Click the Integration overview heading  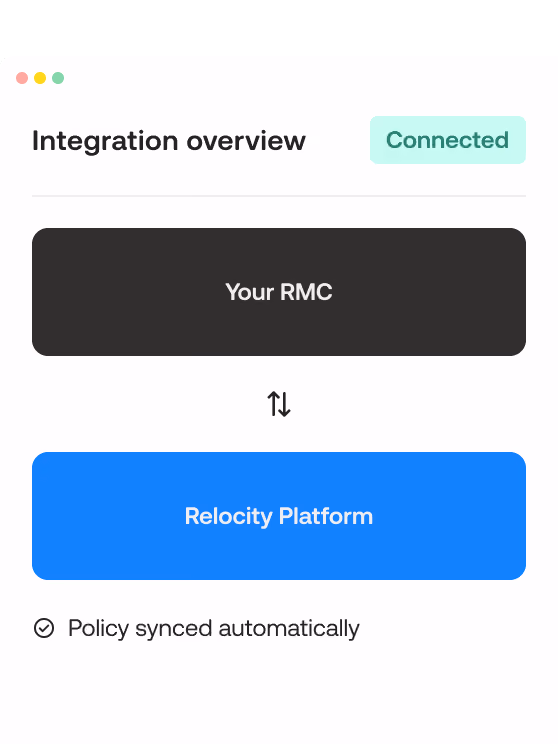[169, 141]
